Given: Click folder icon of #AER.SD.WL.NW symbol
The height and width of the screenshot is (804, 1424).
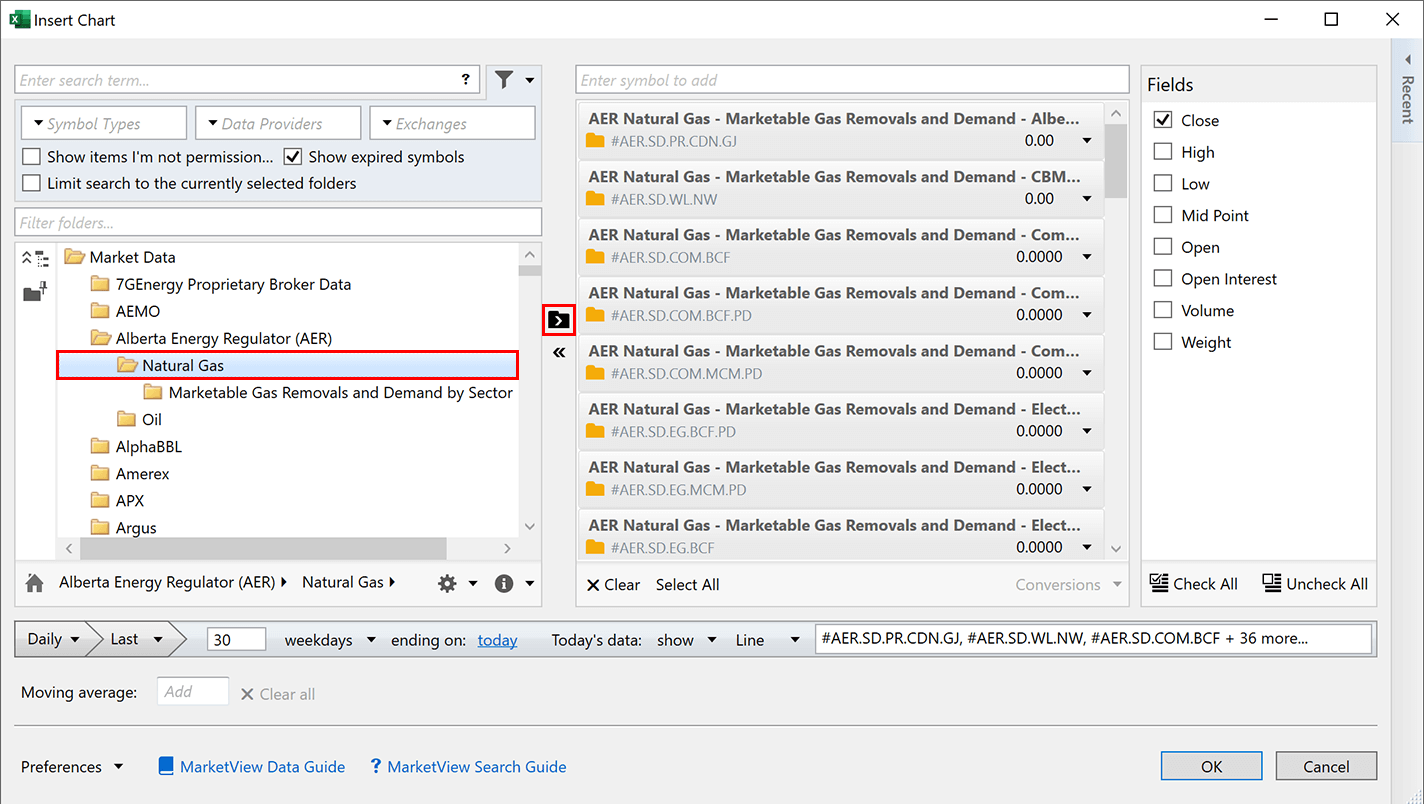Looking at the screenshot, I should [x=595, y=199].
